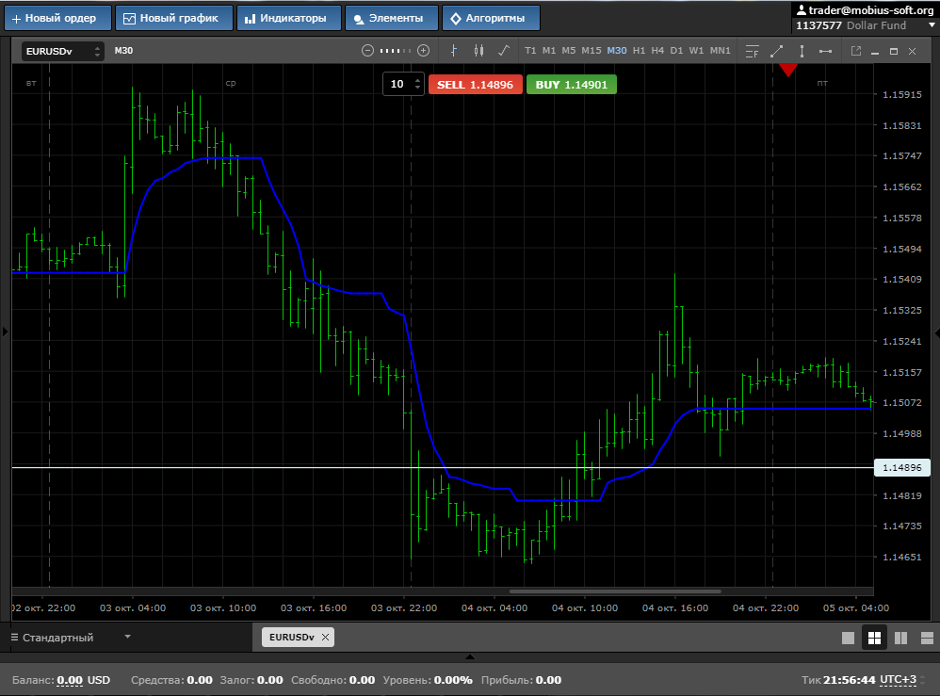Switch to vertical columns layout
The height and width of the screenshot is (696, 940).
(x=900, y=638)
